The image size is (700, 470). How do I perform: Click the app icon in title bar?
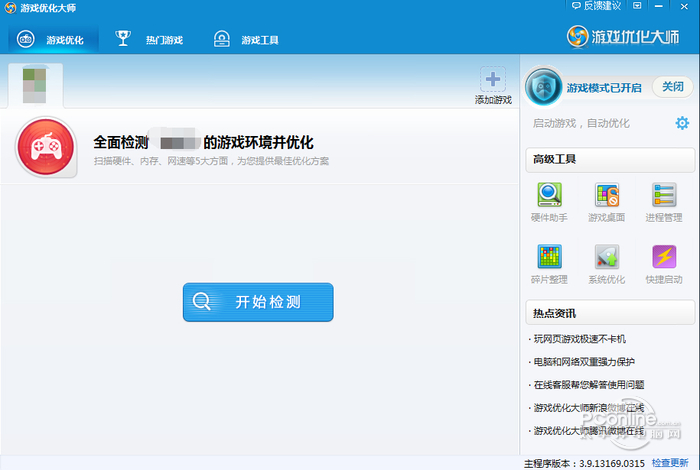tap(10, 8)
